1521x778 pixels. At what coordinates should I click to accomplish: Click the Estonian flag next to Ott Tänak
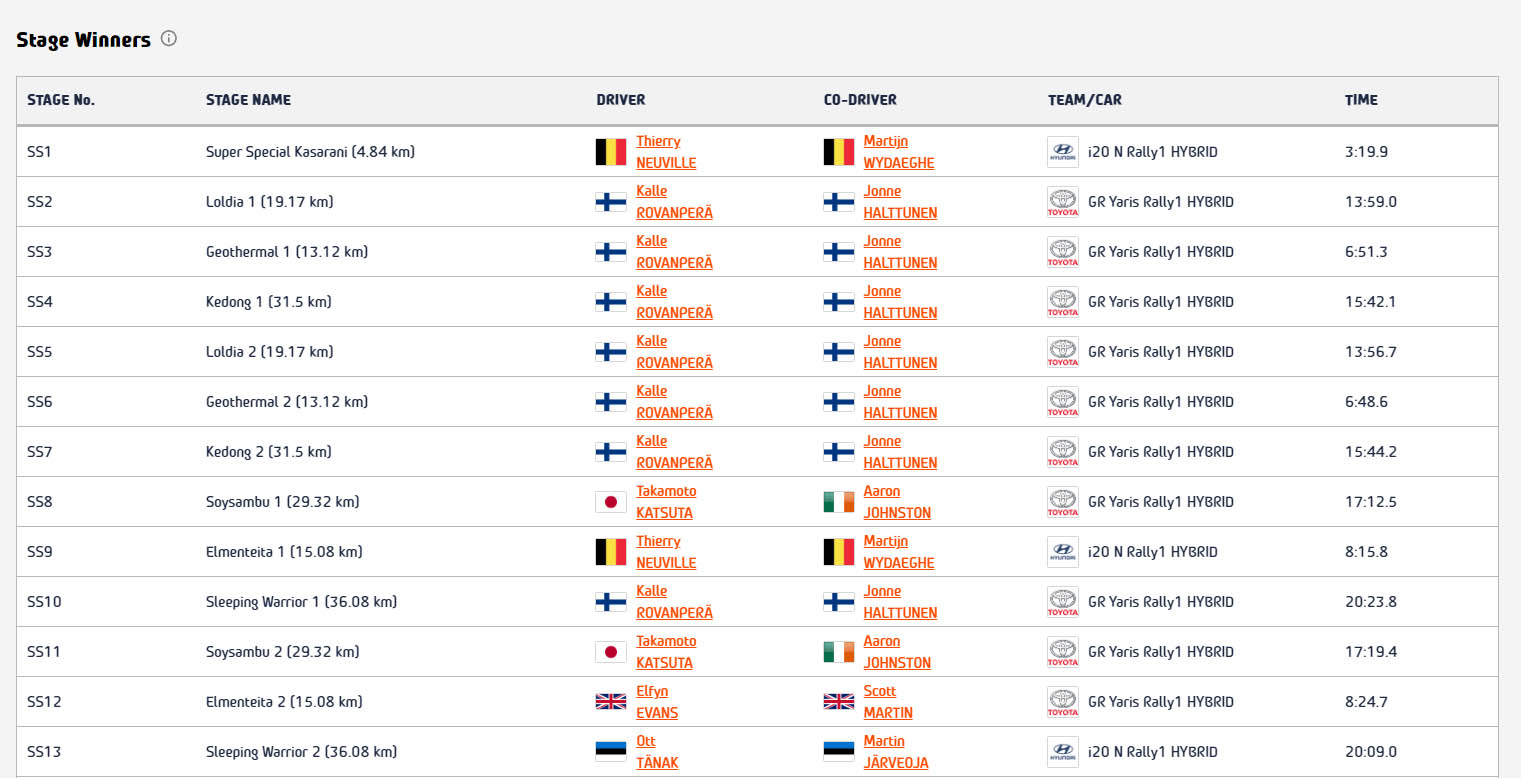[x=610, y=752]
